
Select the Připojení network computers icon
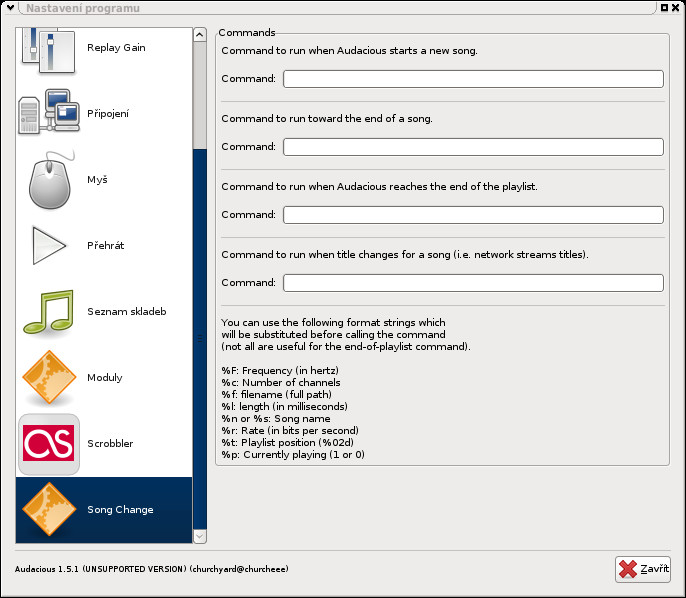tap(49, 112)
